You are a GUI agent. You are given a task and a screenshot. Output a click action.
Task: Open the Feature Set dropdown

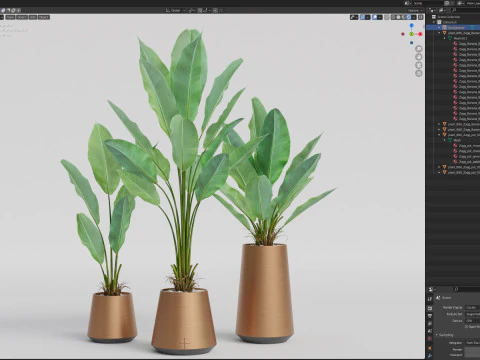tap(473, 314)
